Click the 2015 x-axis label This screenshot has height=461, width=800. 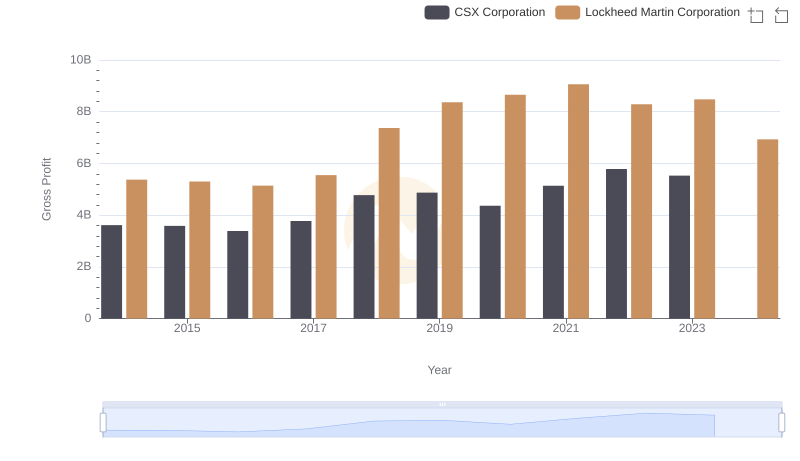[x=187, y=328]
